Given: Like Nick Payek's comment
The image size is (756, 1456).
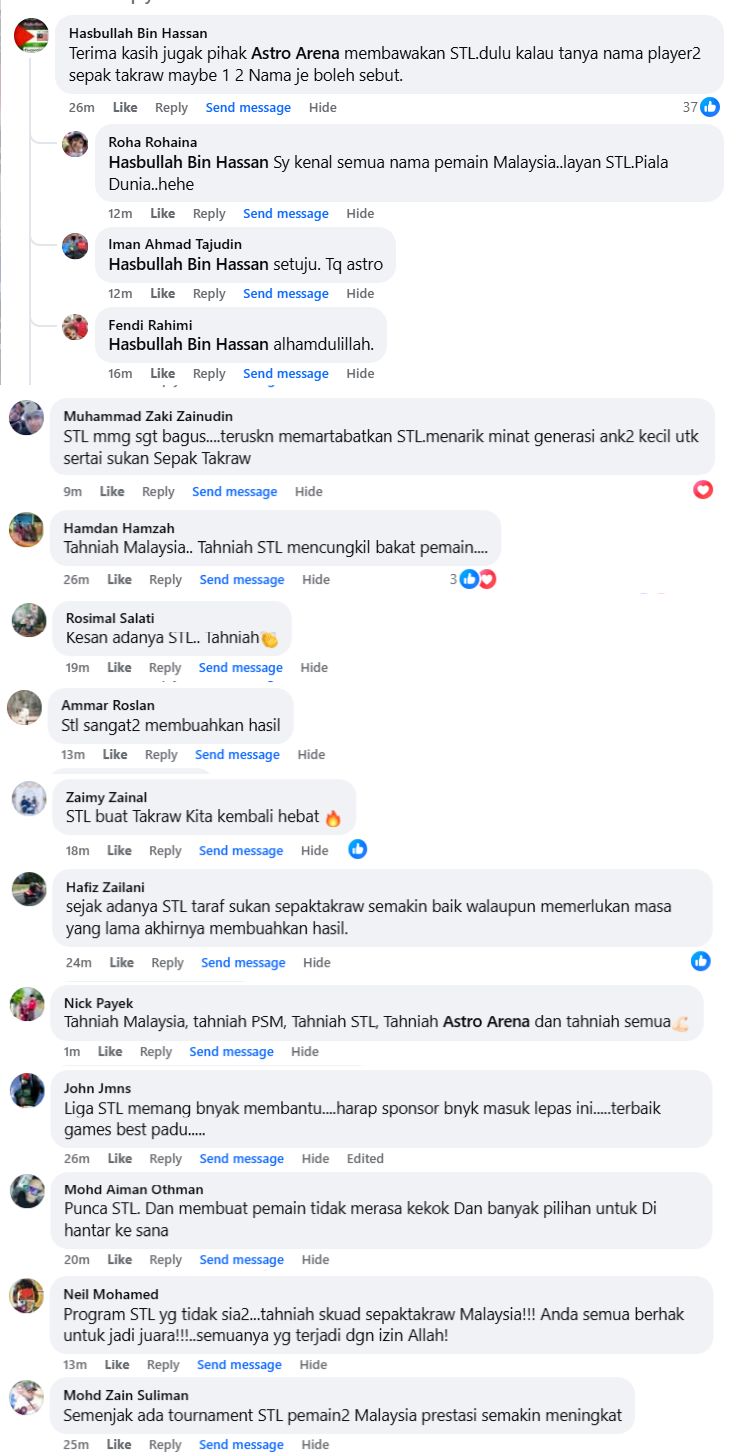Looking at the screenshot, I should click(x=110, y=1051).
